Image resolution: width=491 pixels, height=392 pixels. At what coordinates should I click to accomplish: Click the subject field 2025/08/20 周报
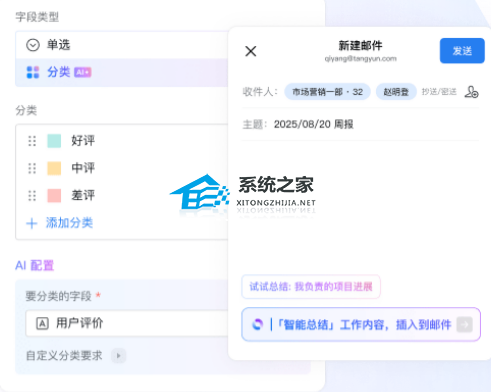[x=360, y=124]
